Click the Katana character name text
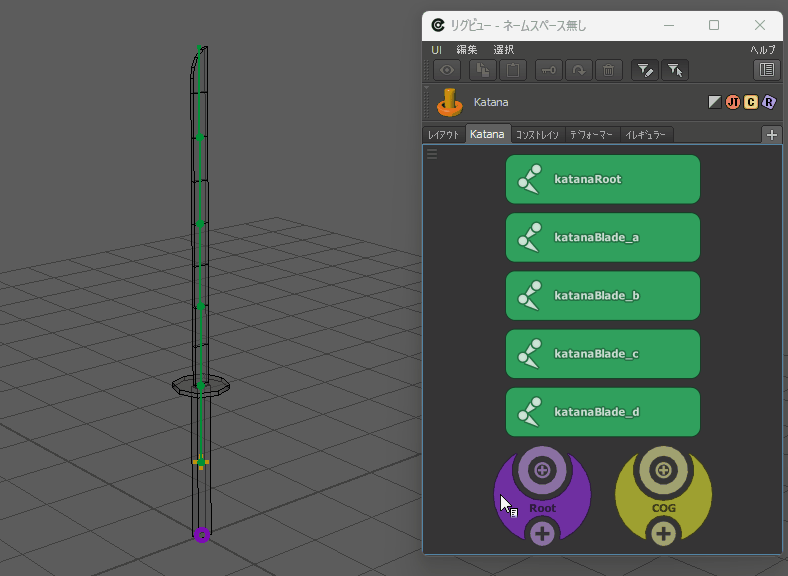 click(491, 102)
